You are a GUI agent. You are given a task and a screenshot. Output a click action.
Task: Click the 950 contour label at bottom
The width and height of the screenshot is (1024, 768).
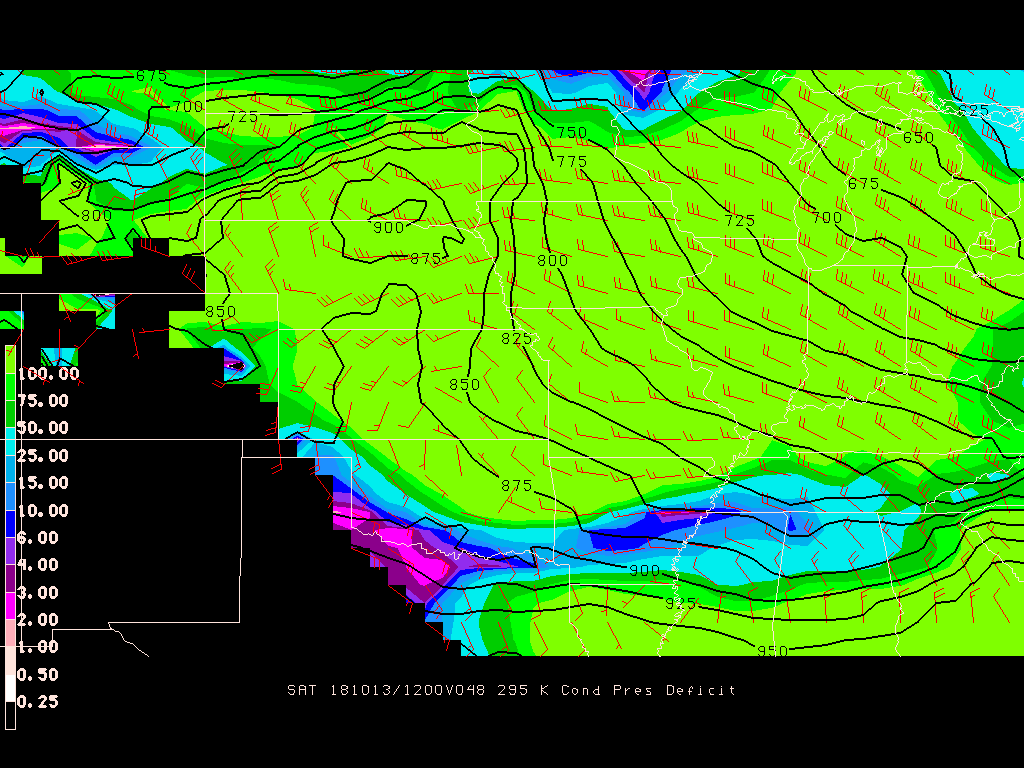tap(772, 651)
